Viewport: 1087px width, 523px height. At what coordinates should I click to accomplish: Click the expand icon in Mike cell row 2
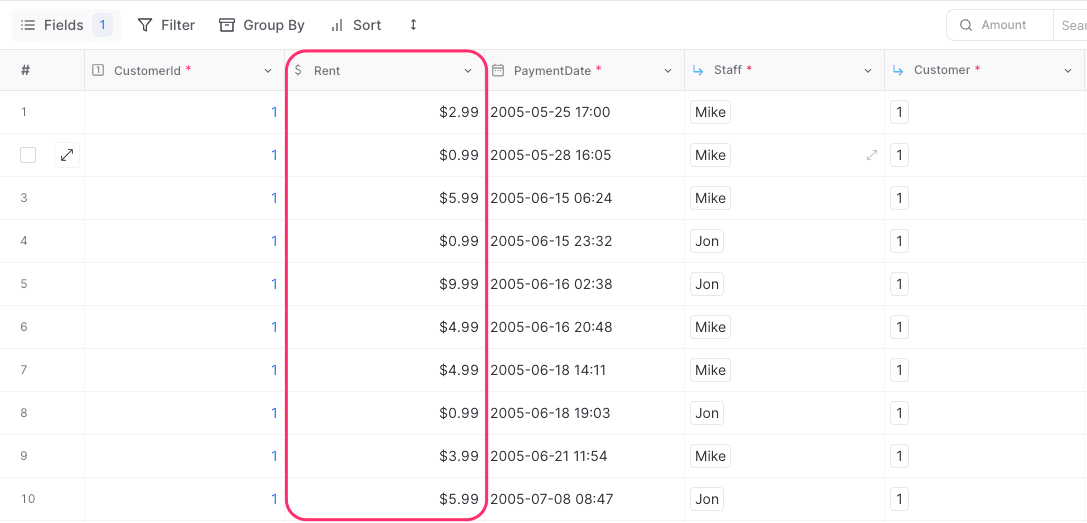point(871,155)
